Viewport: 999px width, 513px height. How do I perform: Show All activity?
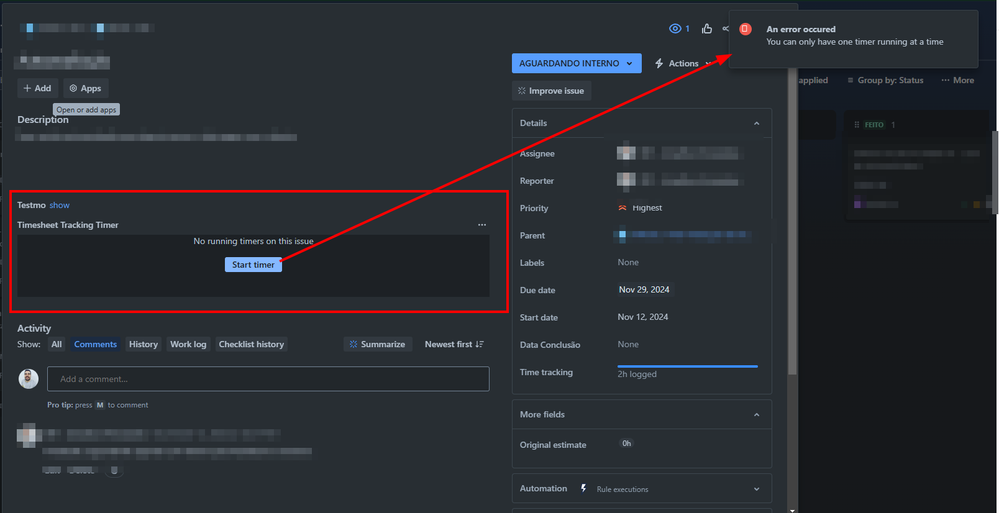(x=57, y=344)
